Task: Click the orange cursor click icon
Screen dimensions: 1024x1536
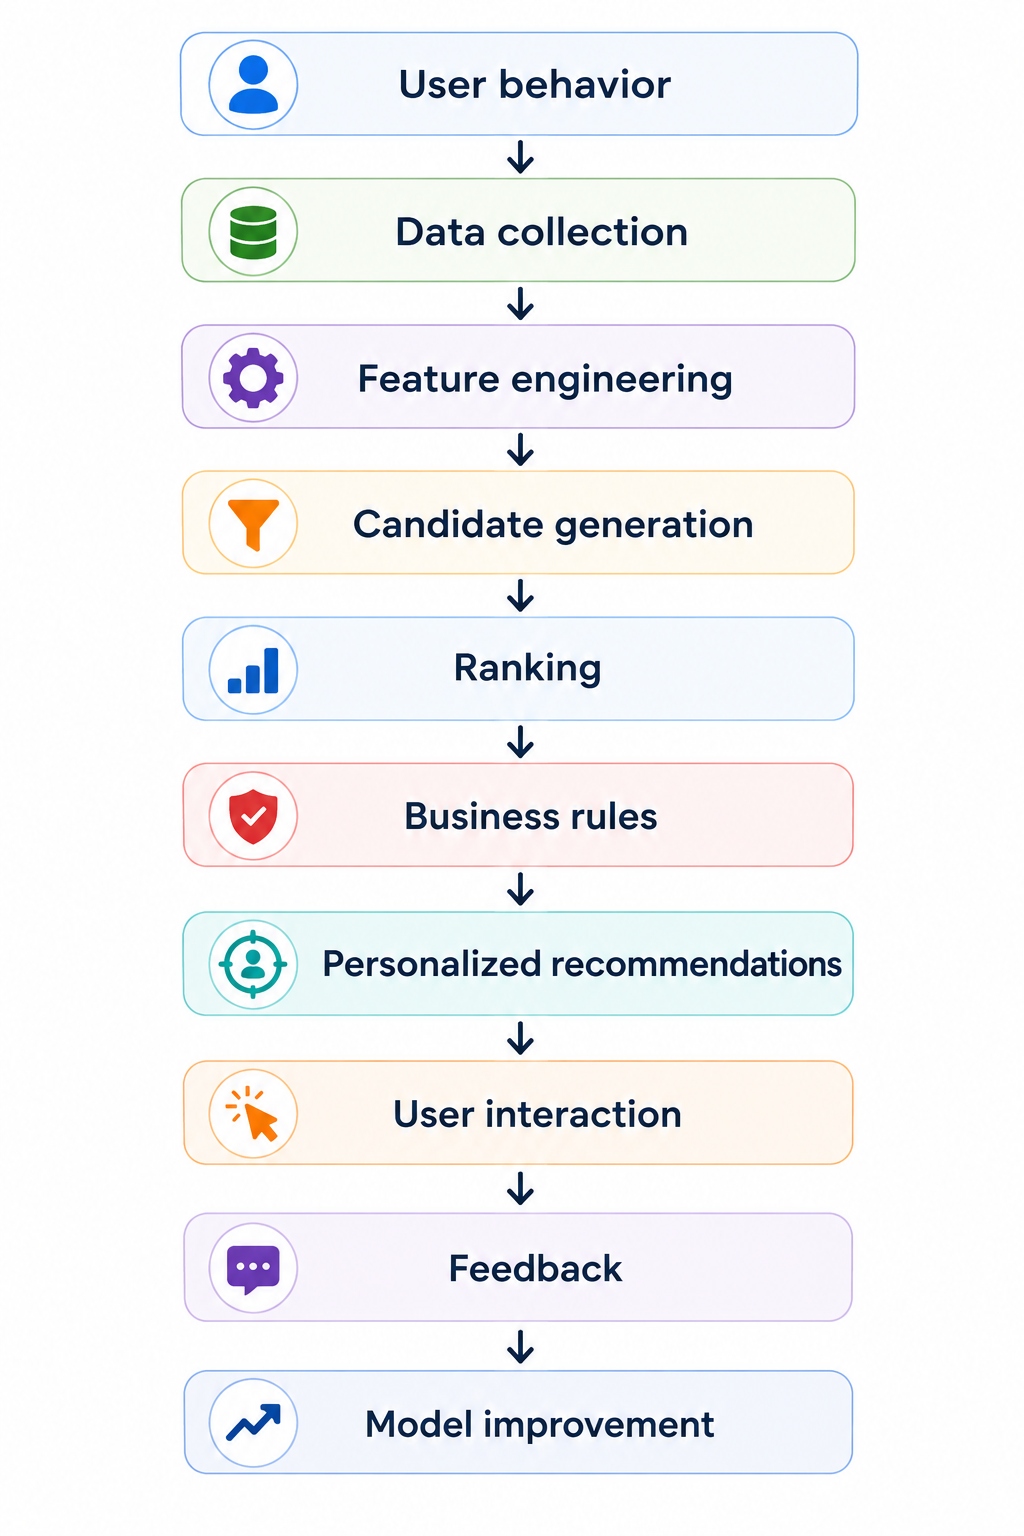Action: [253, 1113]
